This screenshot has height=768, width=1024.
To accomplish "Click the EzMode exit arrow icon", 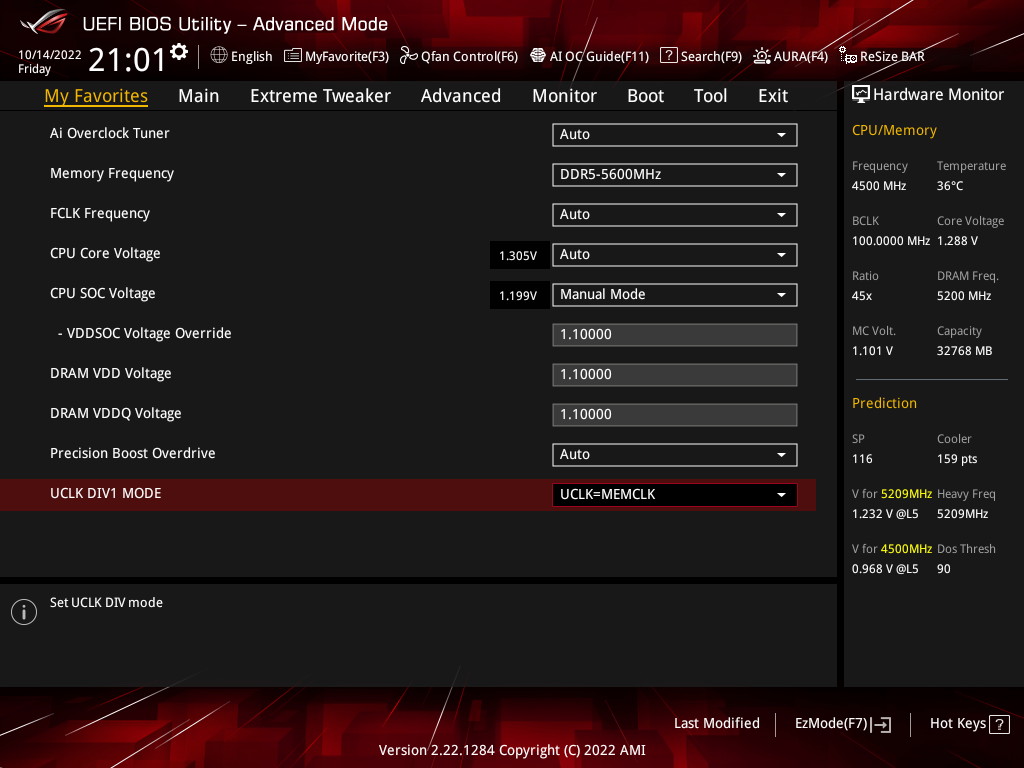I will (x=881, y=724).
